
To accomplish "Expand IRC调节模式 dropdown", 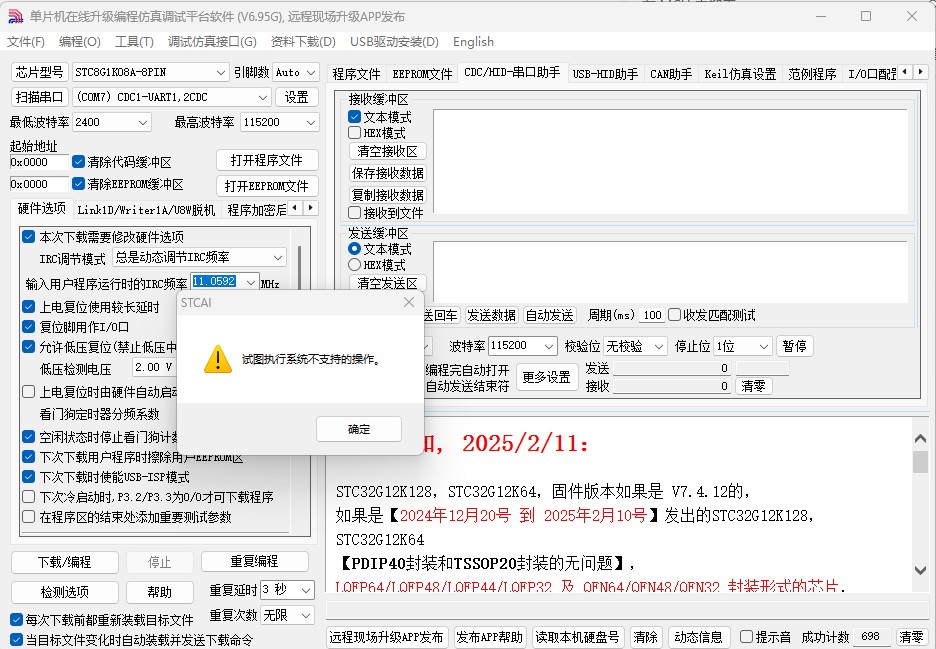I will (278, 257).
